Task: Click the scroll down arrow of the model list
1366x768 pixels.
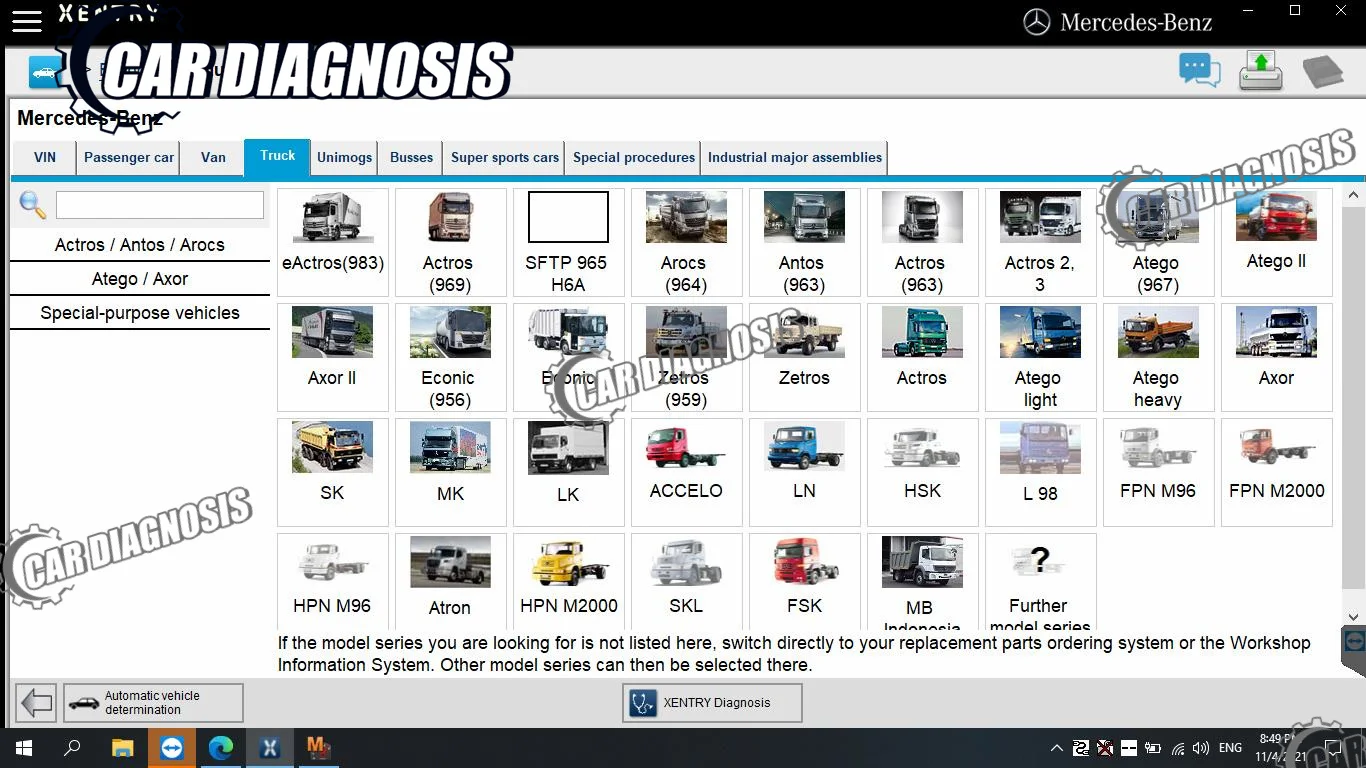Action: coord(1355,617)
